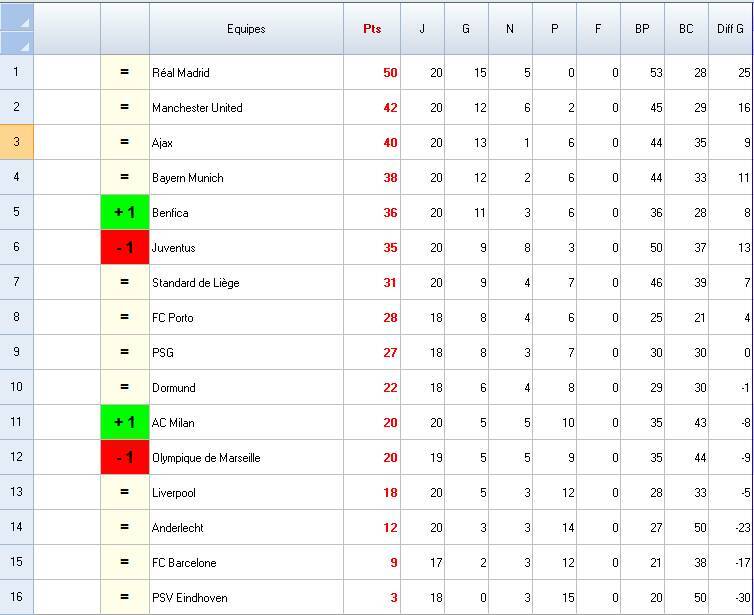Click the equals sign next to Réal Madrid

click(x=125, y=72)
